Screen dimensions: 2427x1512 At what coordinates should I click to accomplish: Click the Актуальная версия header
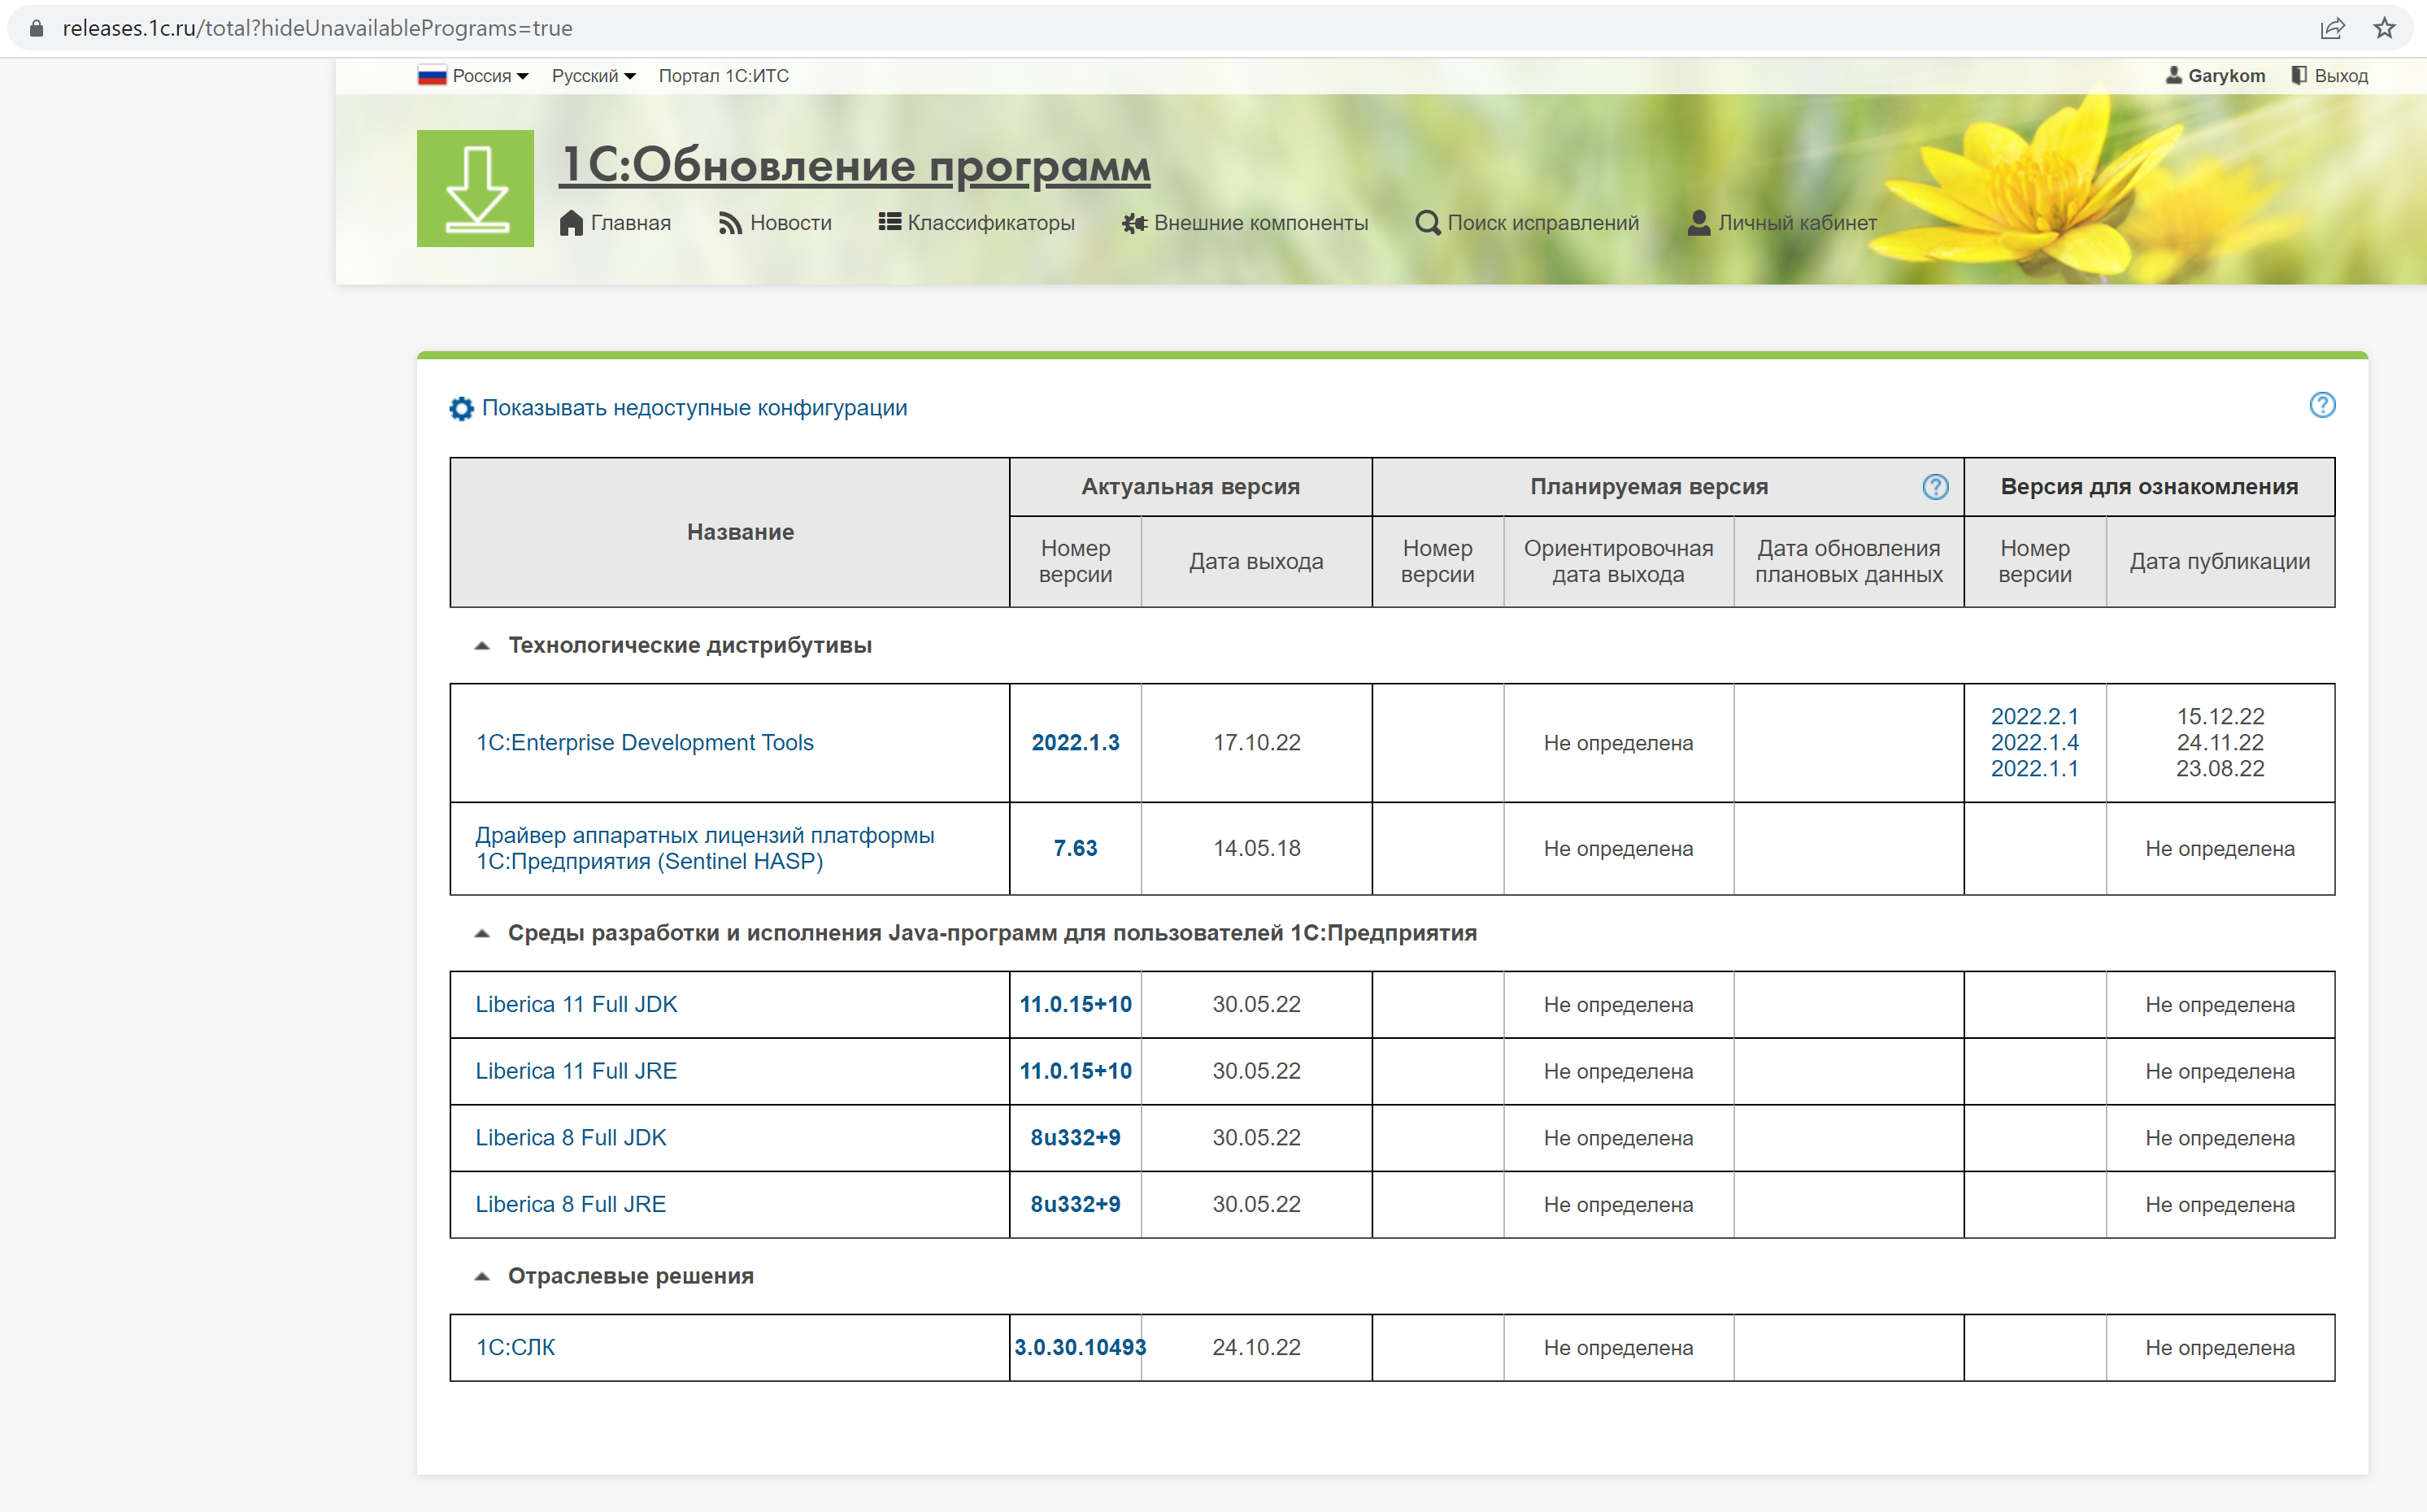(x=1191, y=487)
